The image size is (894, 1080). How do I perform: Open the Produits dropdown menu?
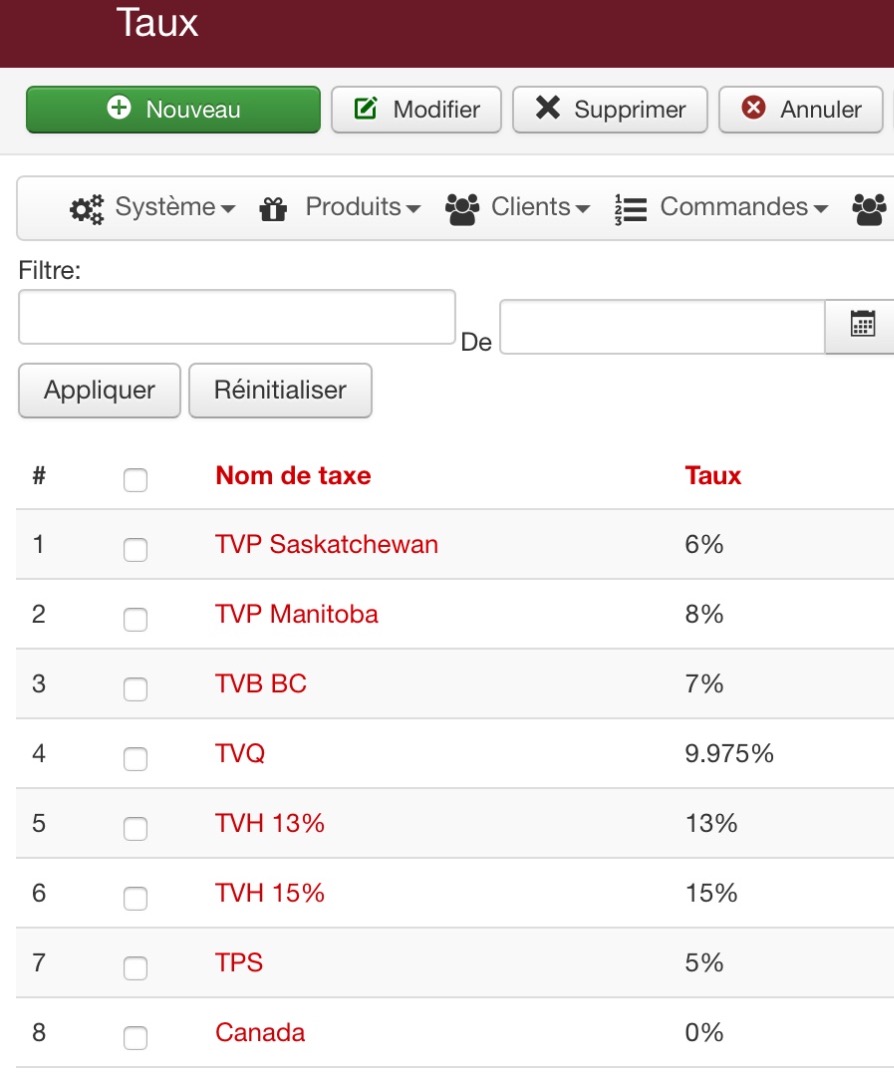point(362,208)
